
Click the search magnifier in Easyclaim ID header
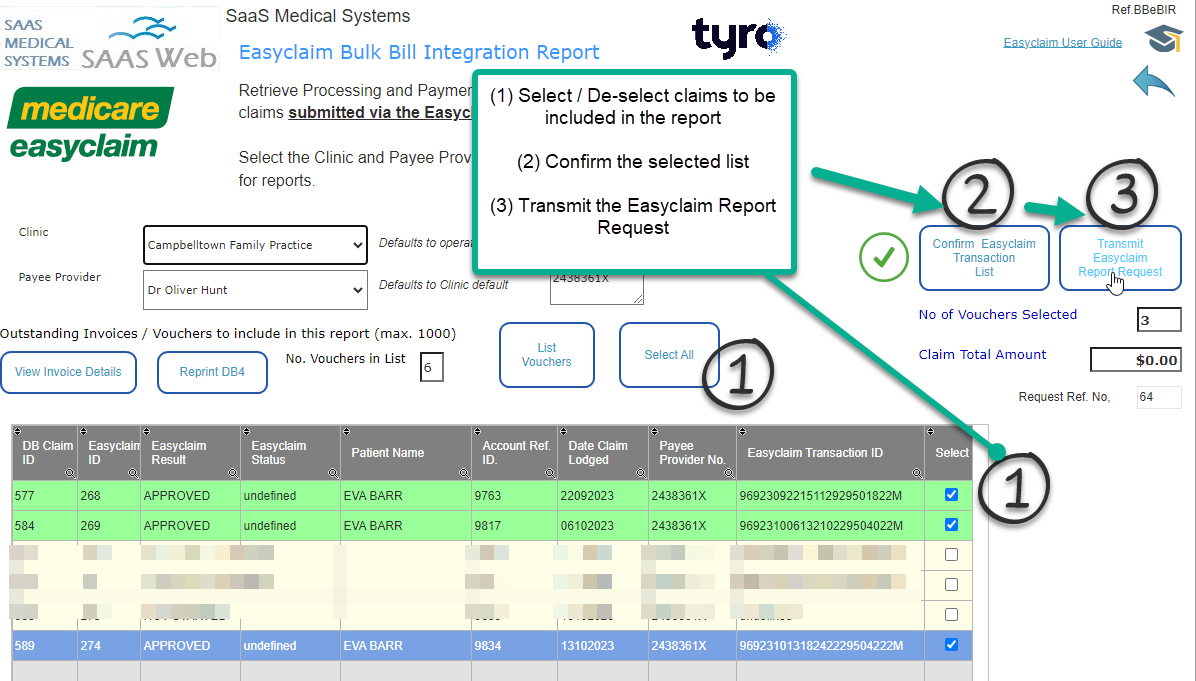133,474
